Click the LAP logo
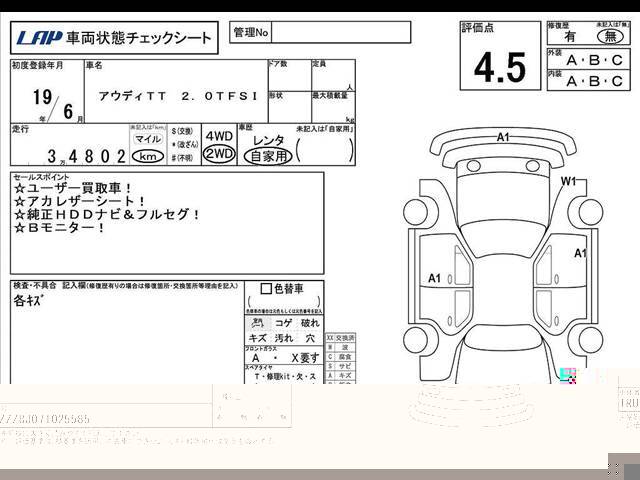This screenshot has height=480, width=640. (x=39, y=38)
